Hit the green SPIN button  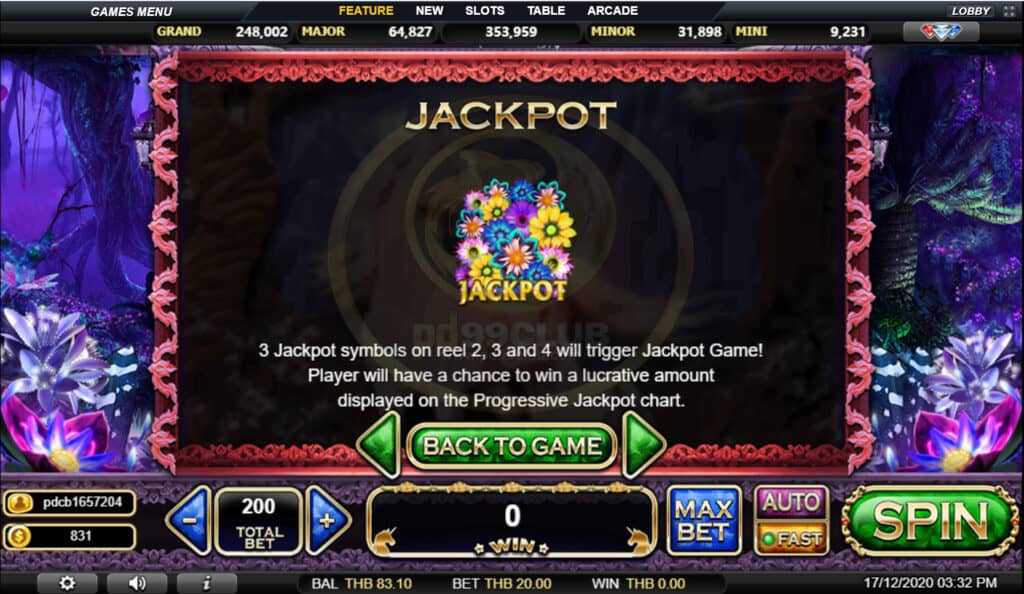930,521
